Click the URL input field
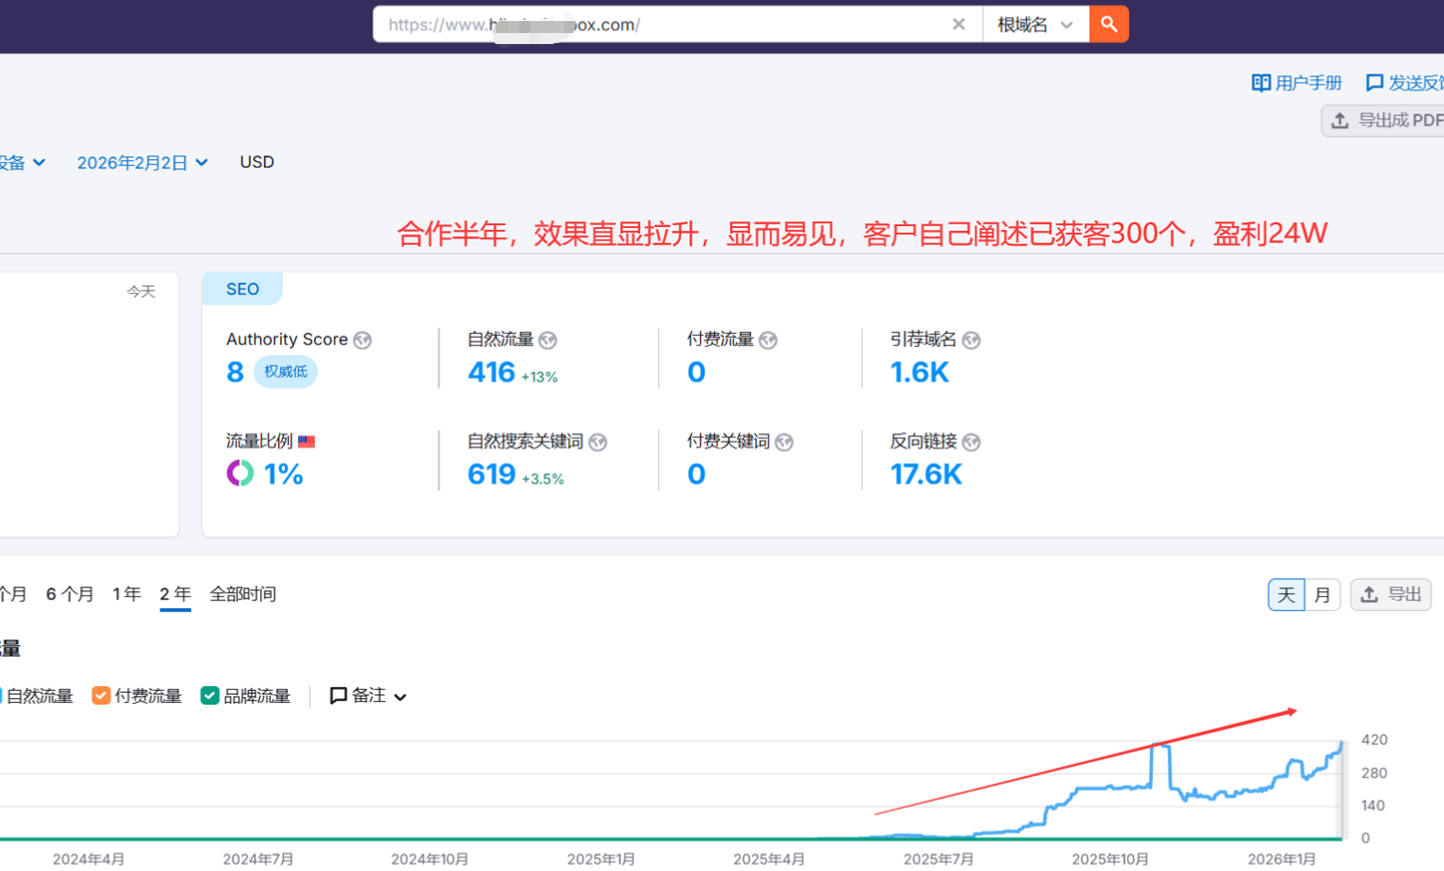 pos(660,24)
